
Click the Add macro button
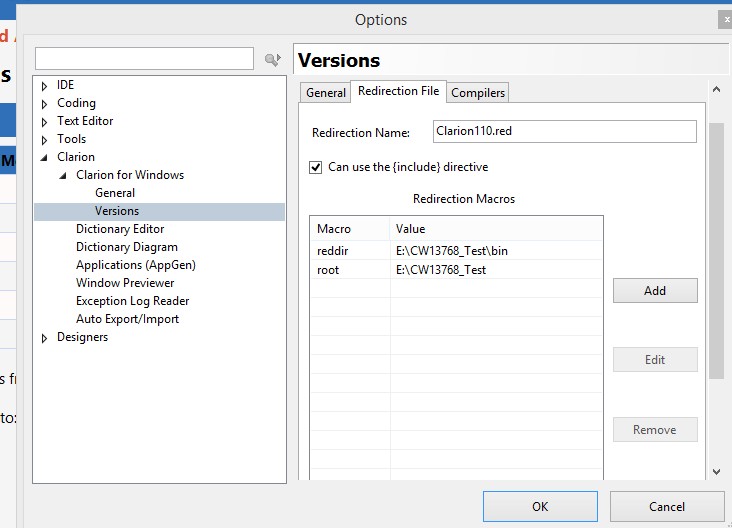coord(655,290)
